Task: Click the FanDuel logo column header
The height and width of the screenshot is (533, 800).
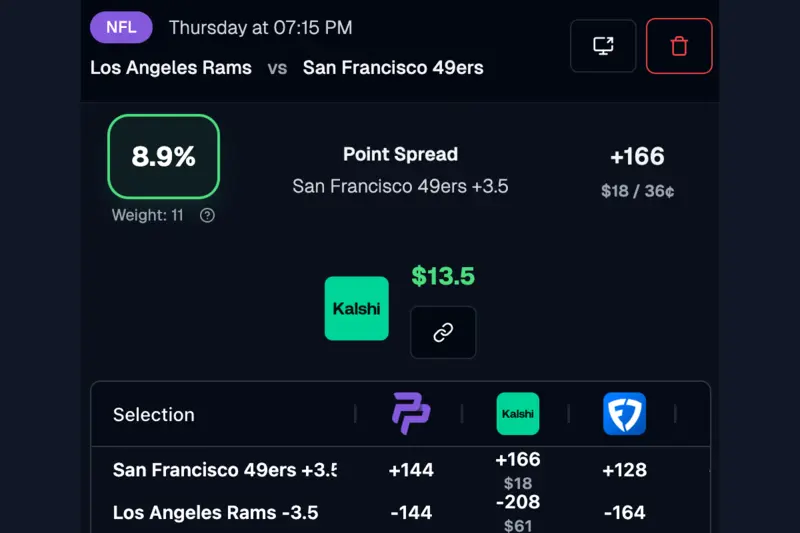Action: [x=624, y=414]
